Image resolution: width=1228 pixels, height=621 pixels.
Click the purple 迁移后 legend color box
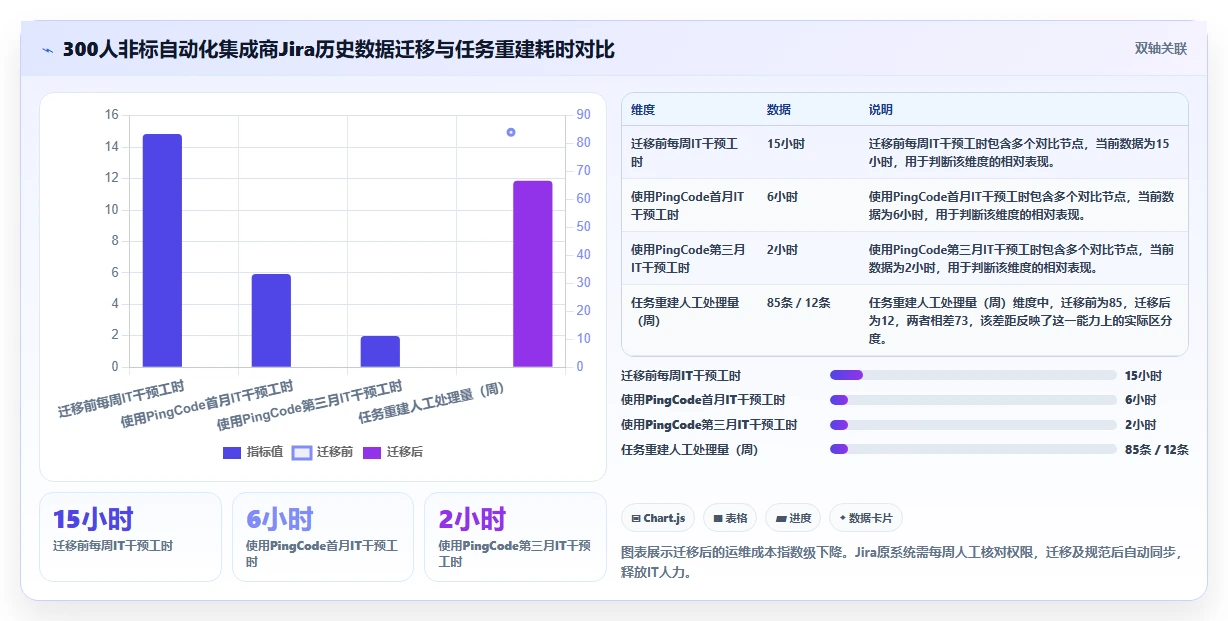[x=371, y=452]
